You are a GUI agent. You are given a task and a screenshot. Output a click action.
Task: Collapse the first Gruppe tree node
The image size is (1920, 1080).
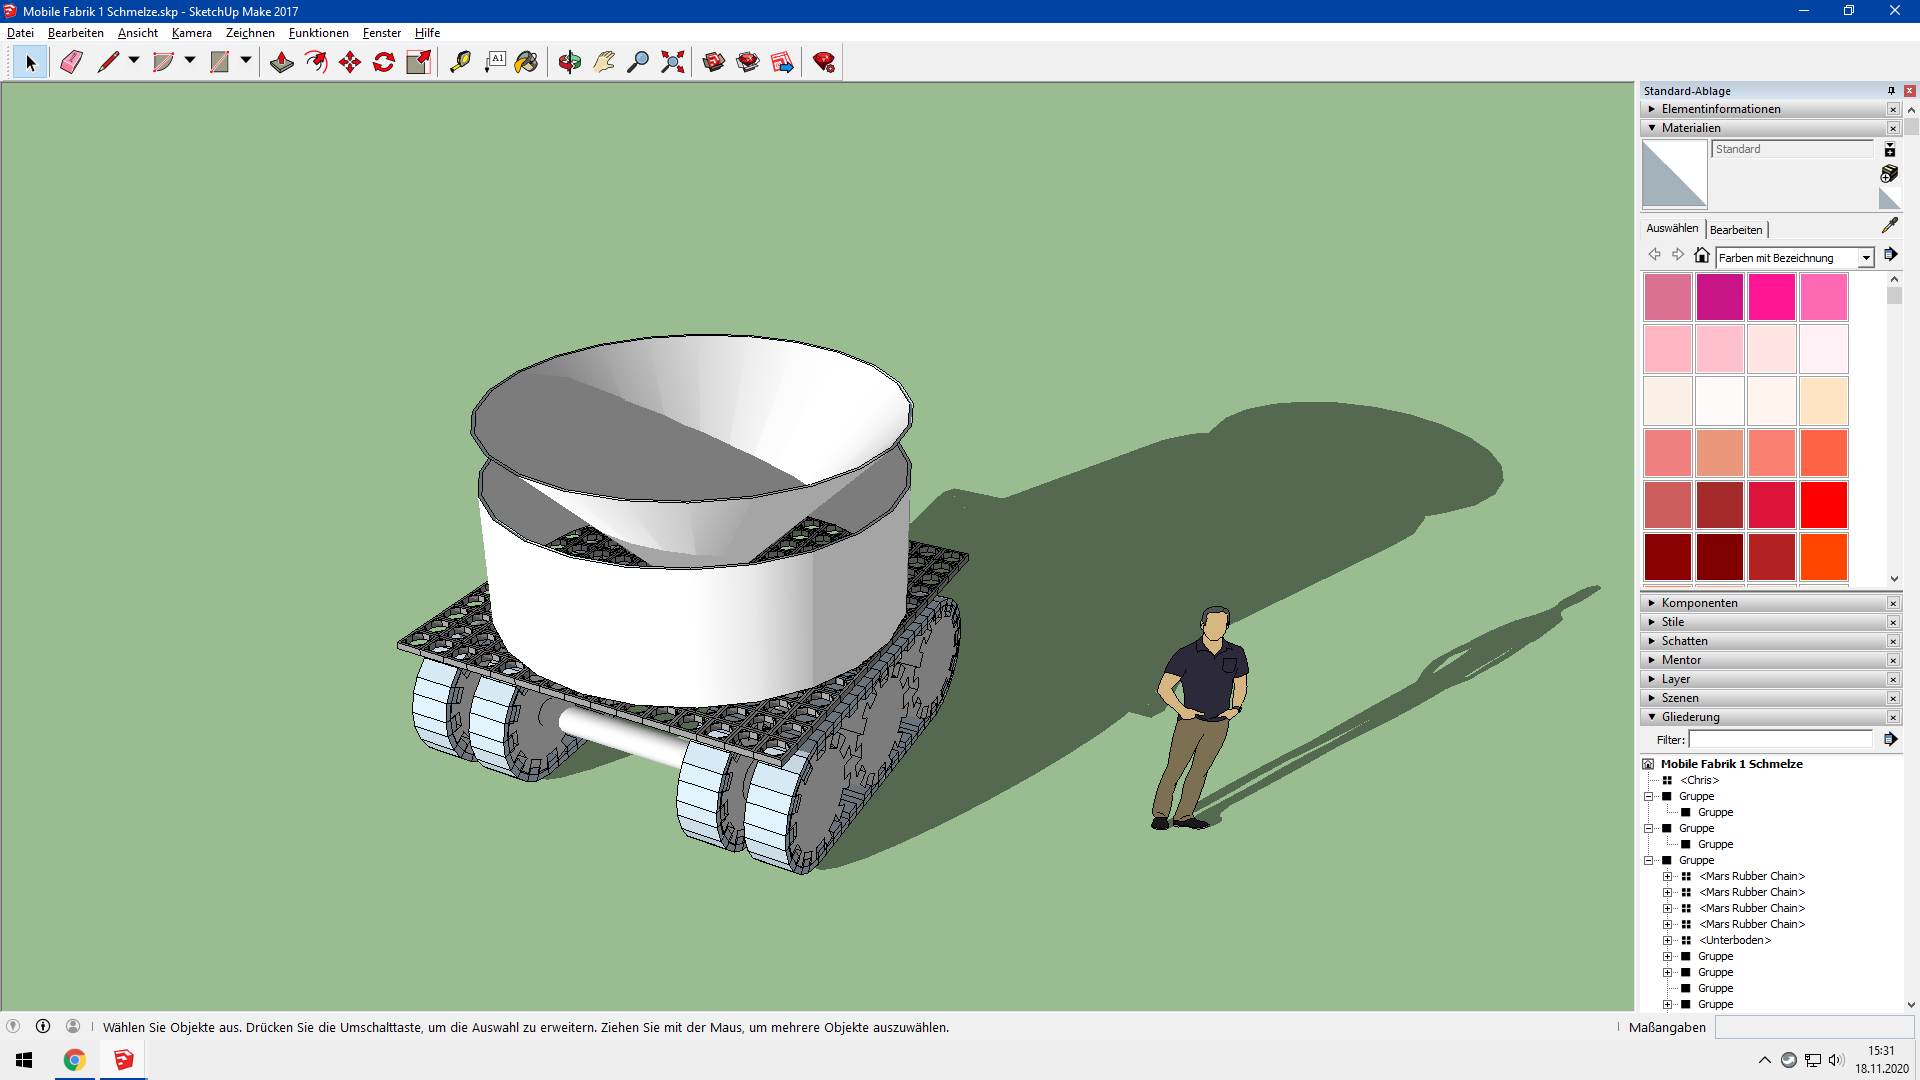pos(1649,796)
